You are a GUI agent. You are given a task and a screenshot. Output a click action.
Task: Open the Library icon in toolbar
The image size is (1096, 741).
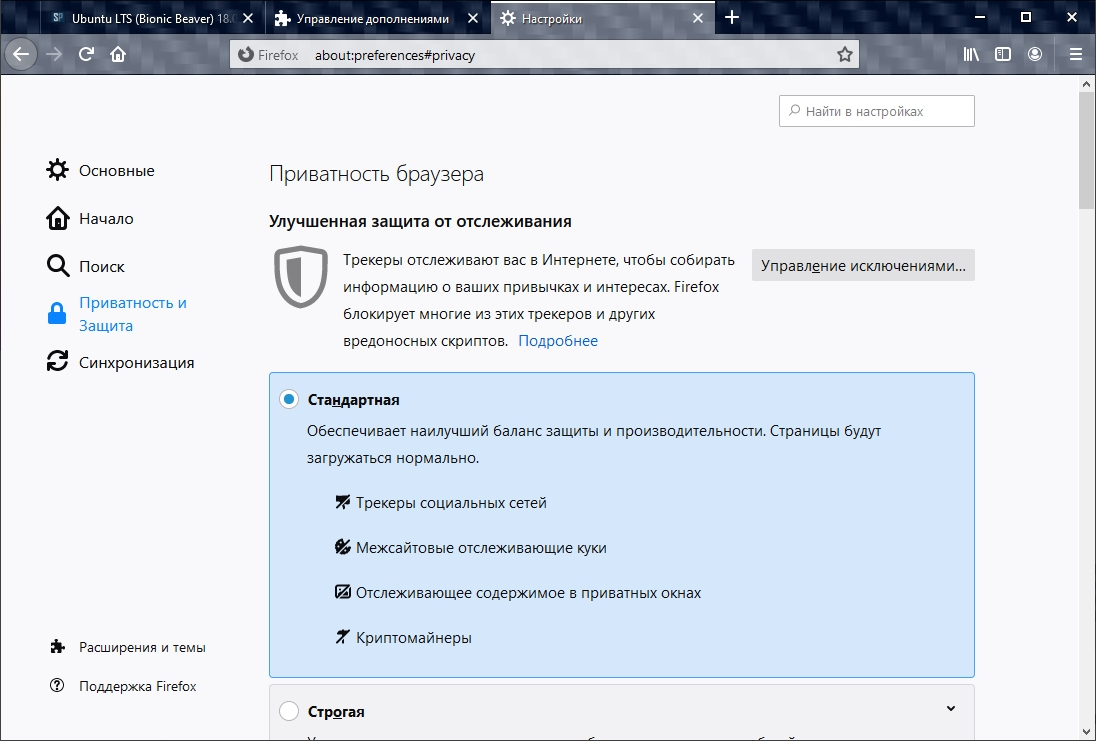971,55
